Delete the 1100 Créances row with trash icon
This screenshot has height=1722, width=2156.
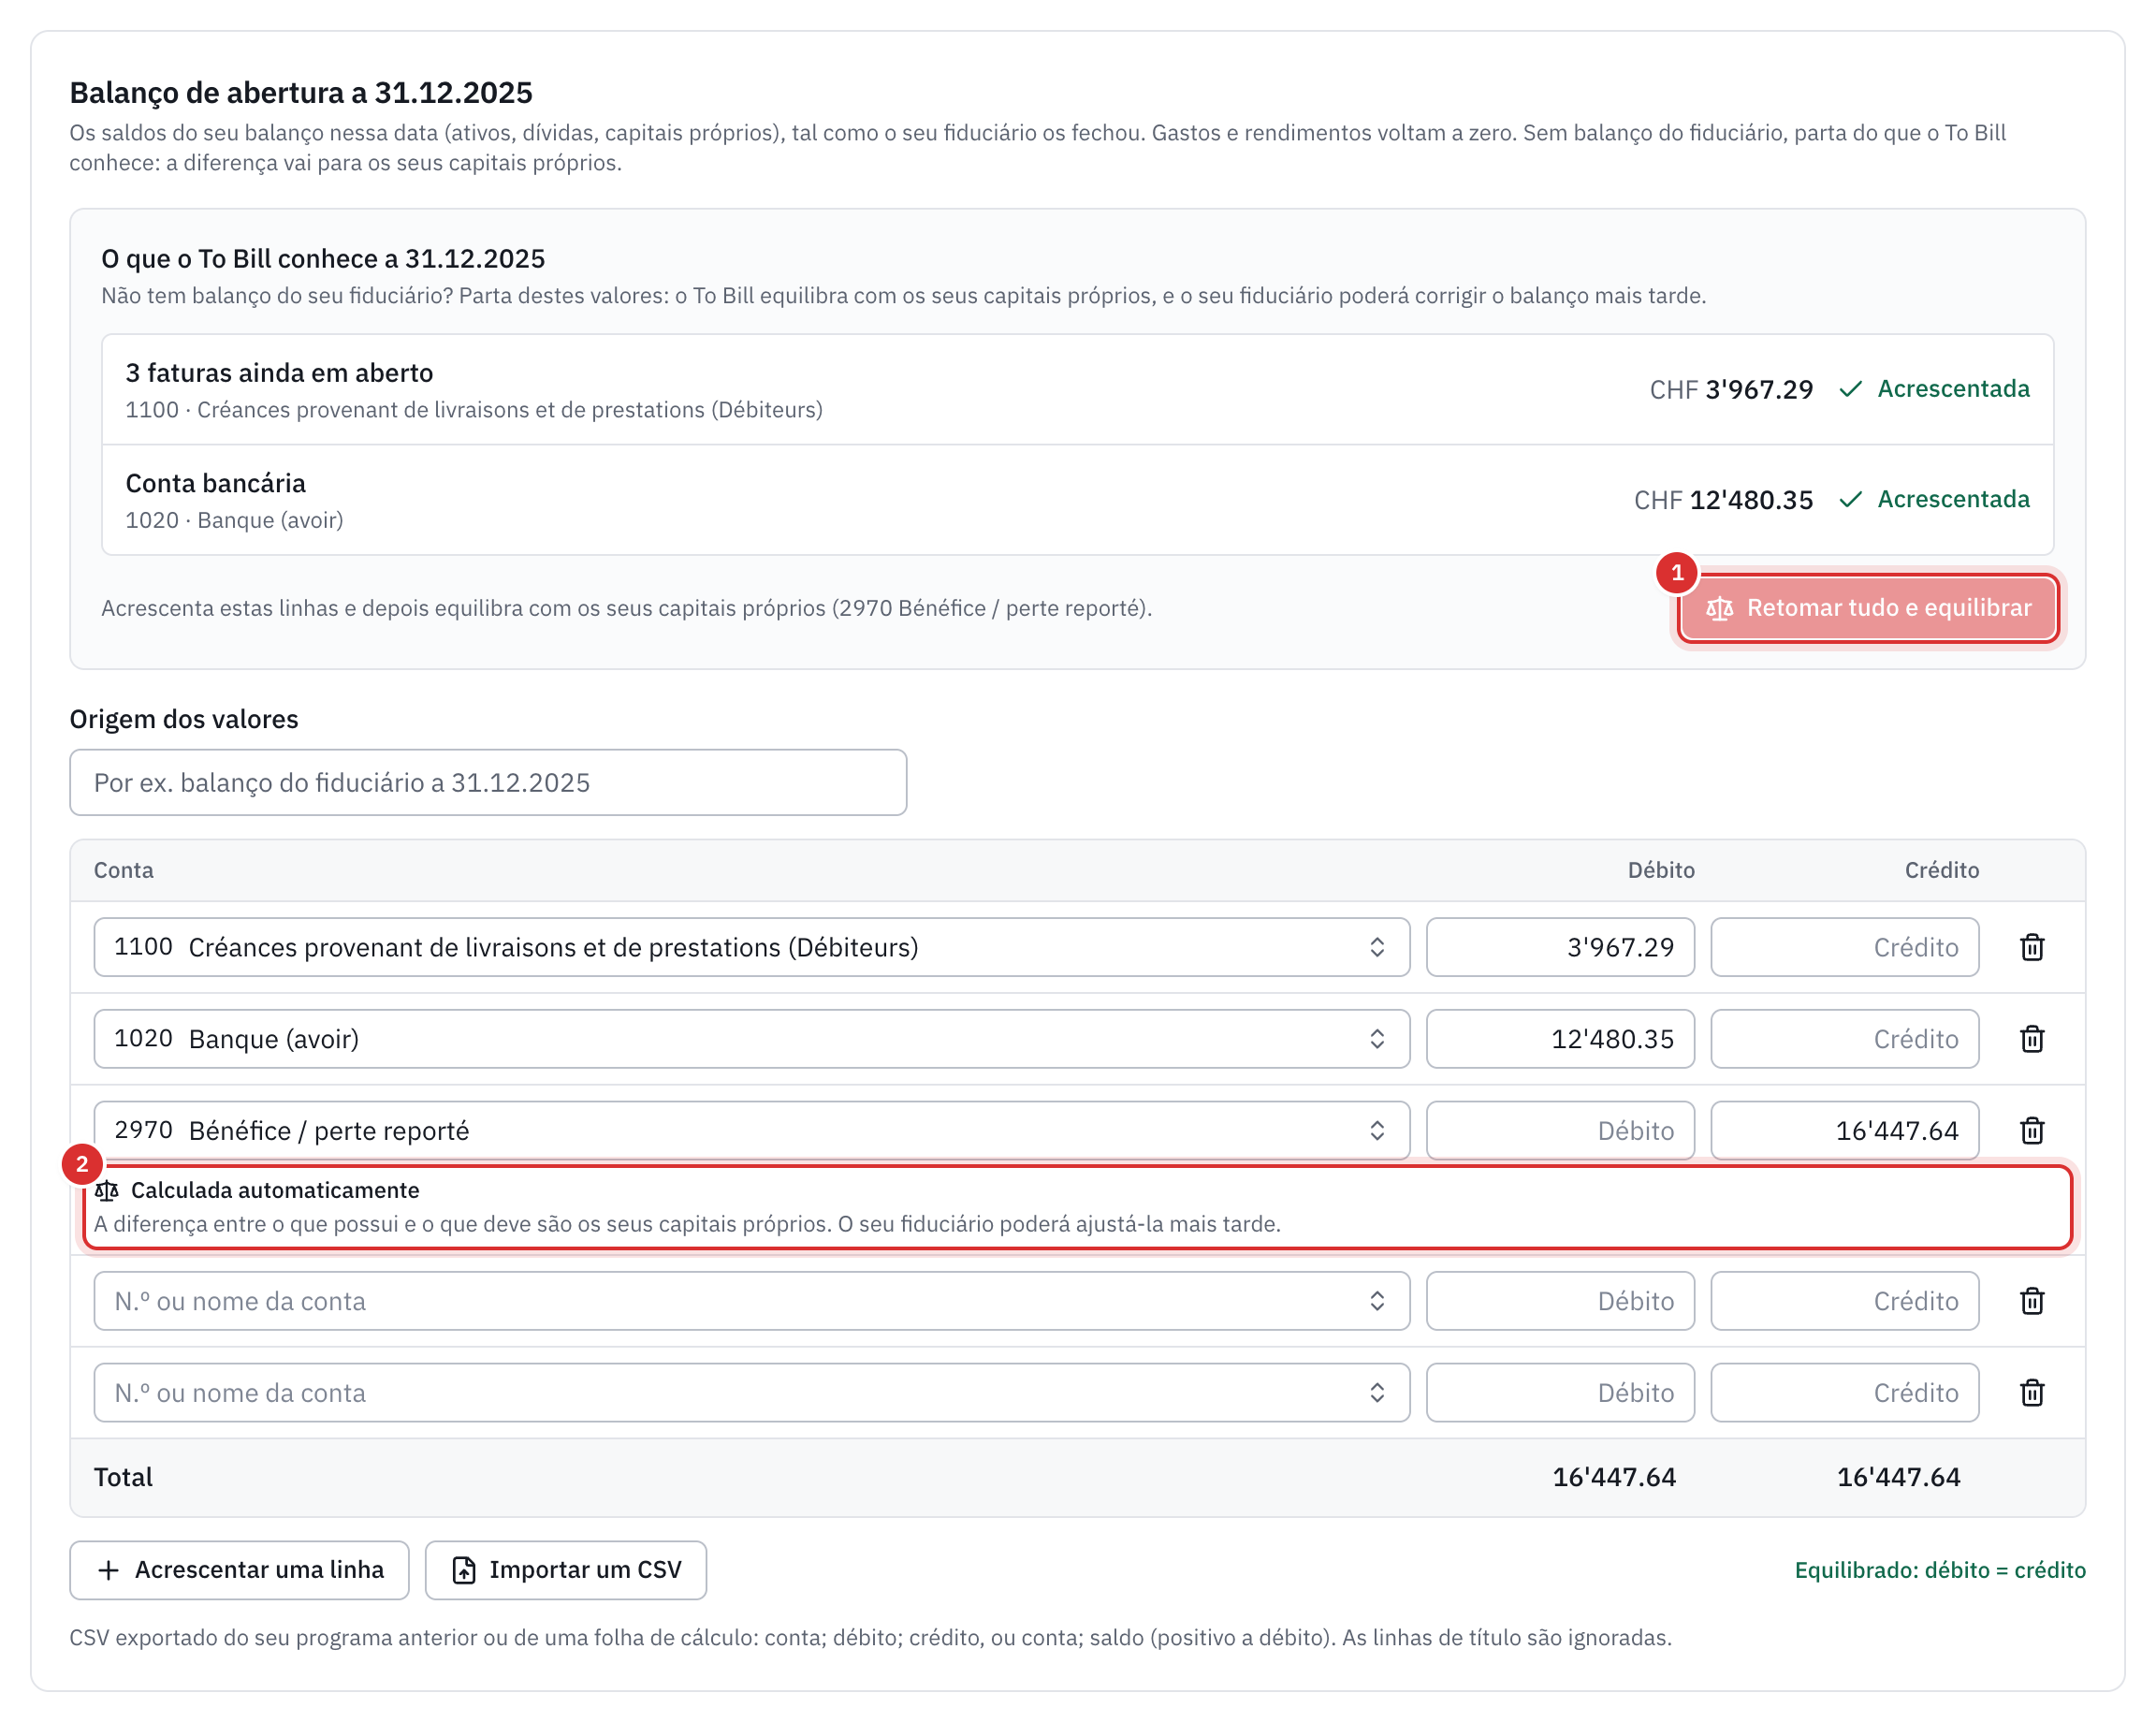[2031, 947]
